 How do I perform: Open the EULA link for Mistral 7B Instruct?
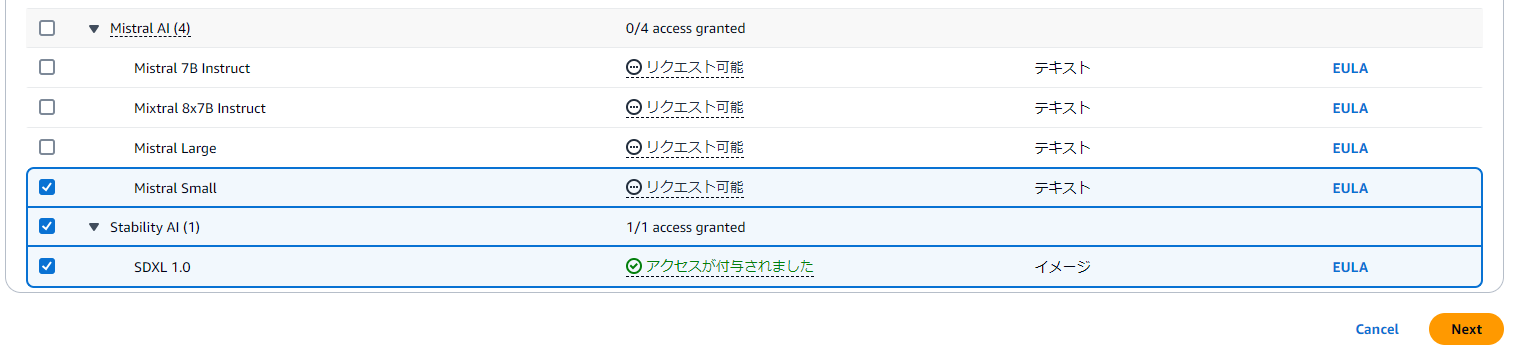tap(1350, 68)
